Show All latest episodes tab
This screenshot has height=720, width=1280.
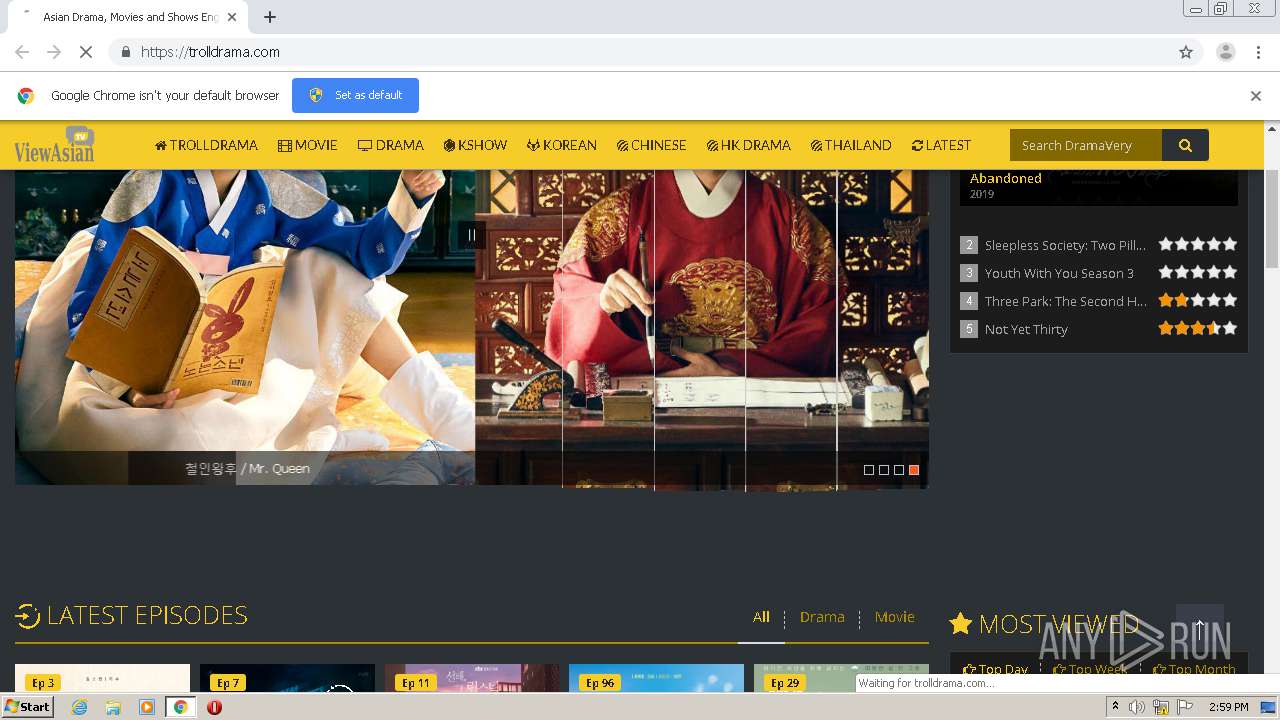[x=761, y=617]
